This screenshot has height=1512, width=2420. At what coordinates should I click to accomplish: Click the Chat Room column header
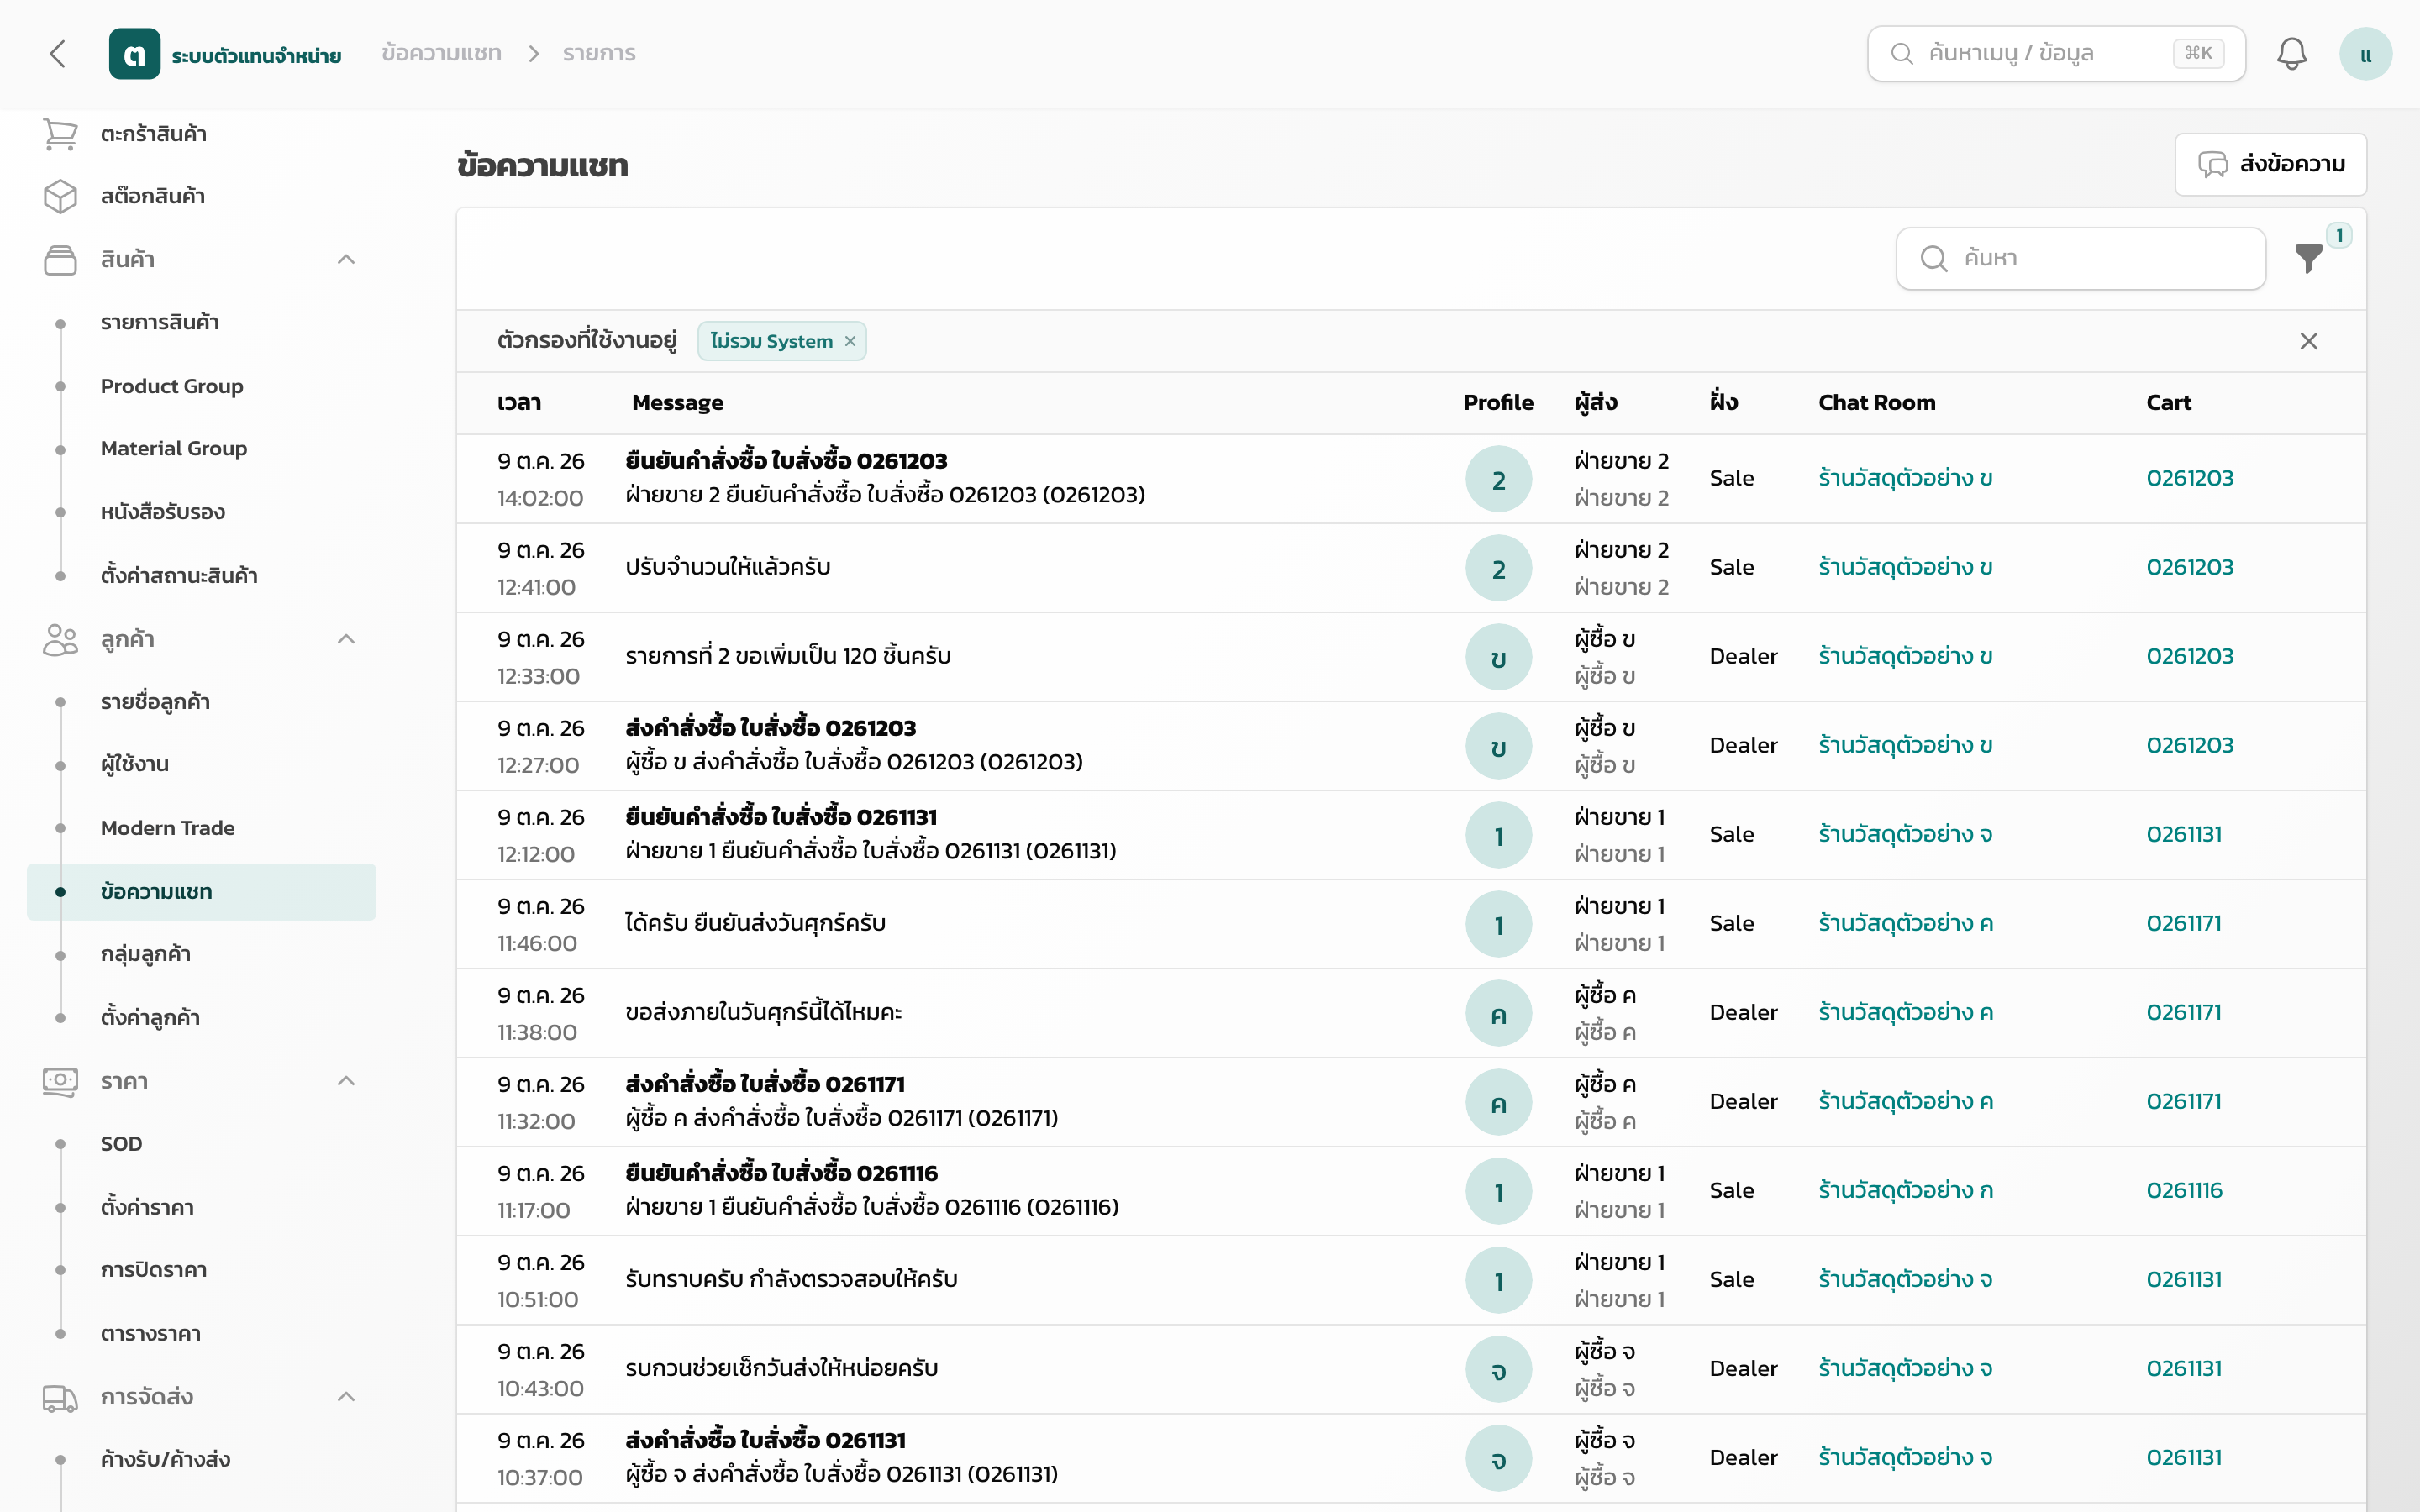[x=1876, y=402]
